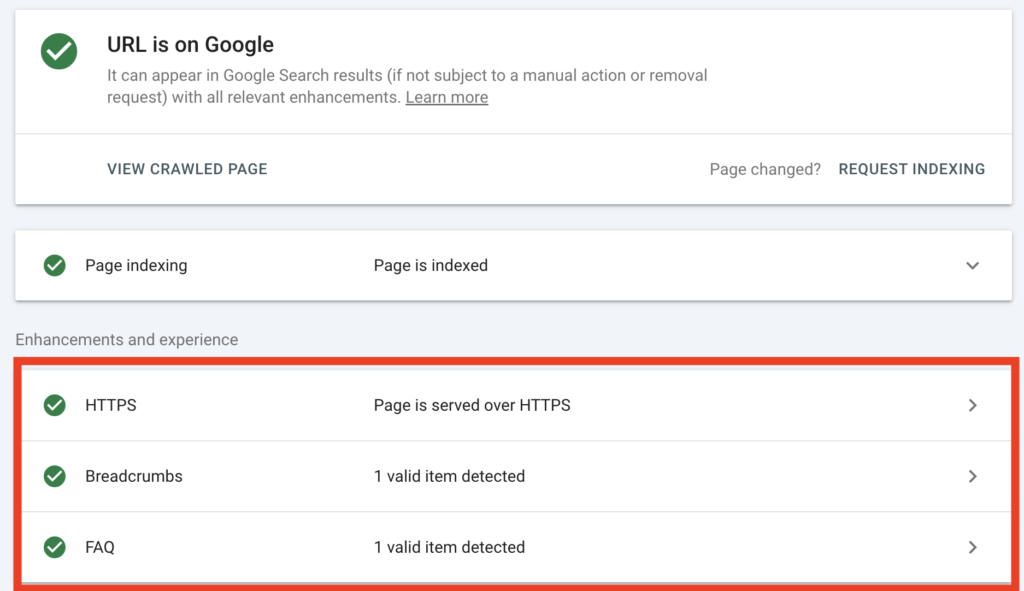Open the Learn more link
Image resolution: width=1024 pixels, height=591 pixels.
(446, 97)
